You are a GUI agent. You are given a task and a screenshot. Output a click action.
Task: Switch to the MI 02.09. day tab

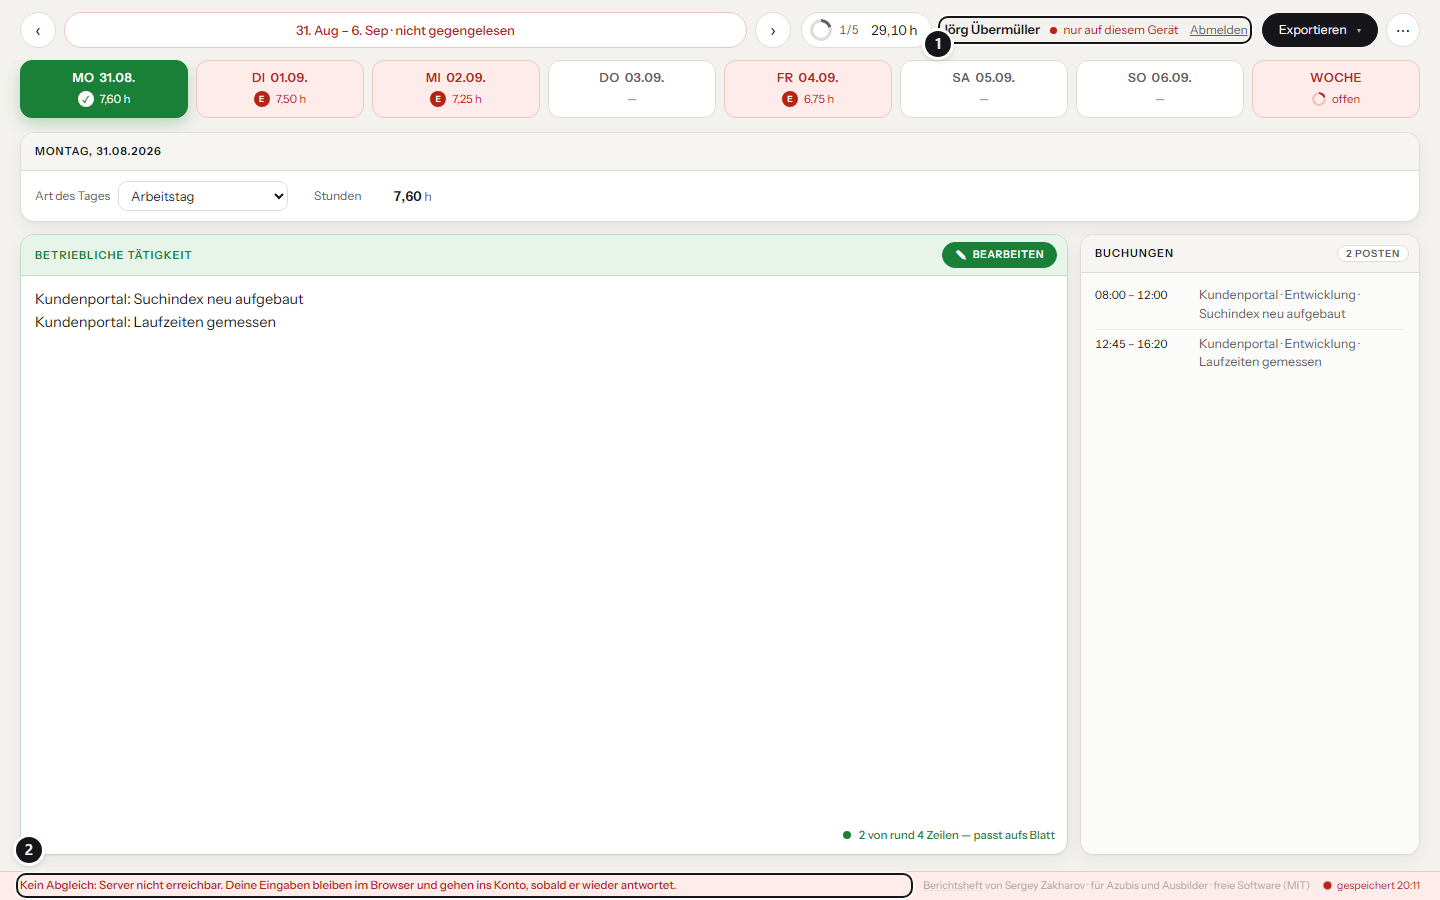click(456, 89)
